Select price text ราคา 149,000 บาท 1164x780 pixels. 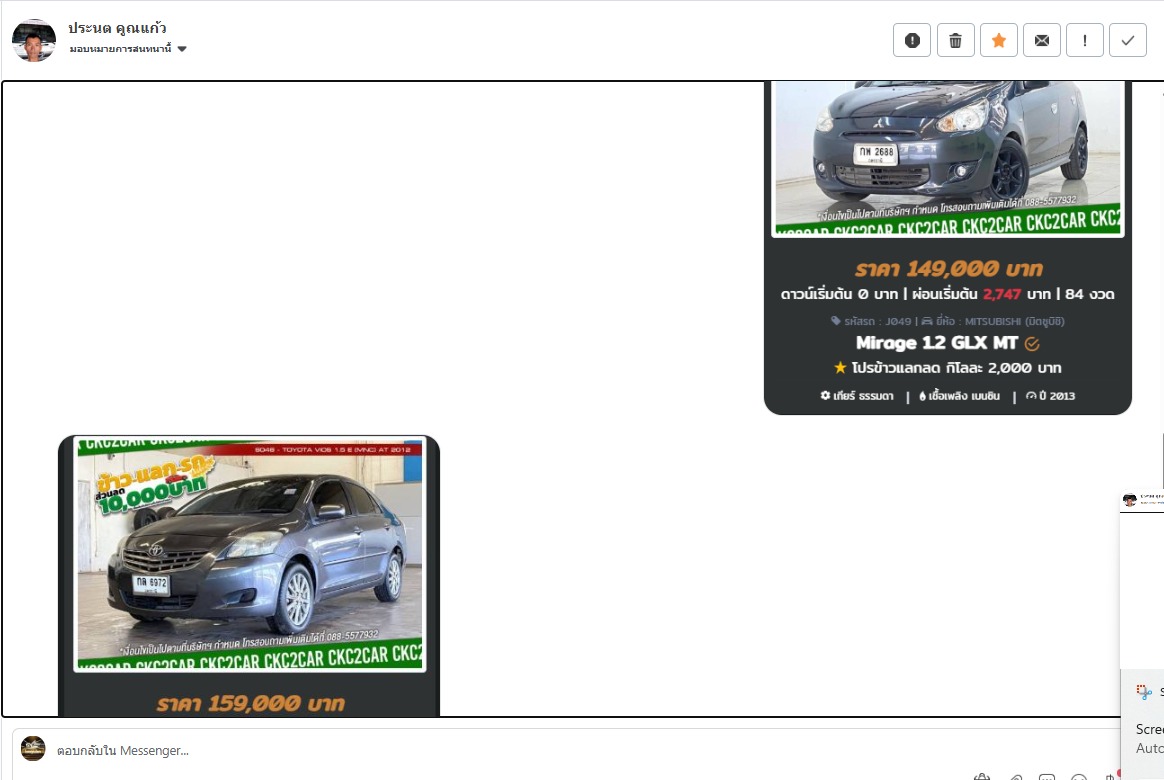point(948,269)
